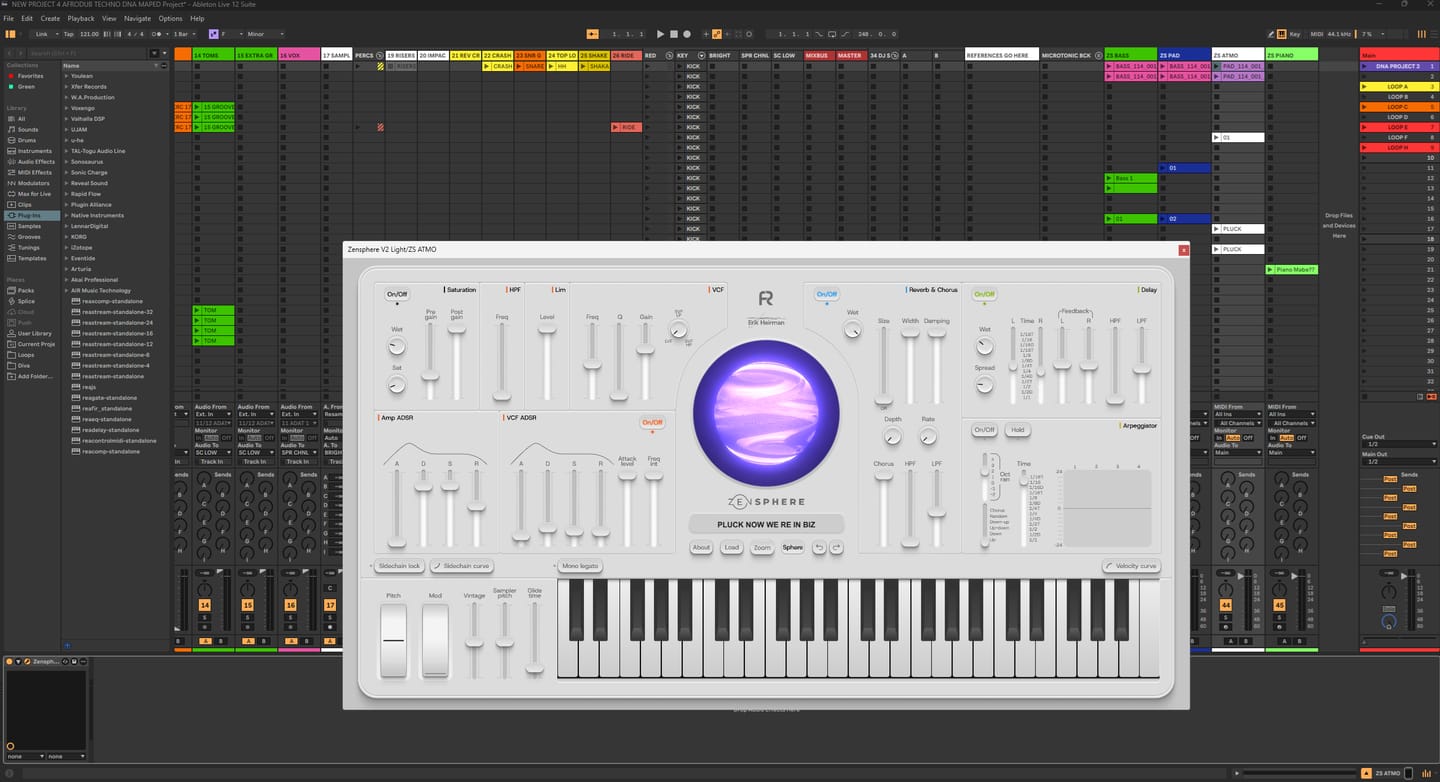
Task: Click the Lim Level slider
Action: [x=547, y=362]
